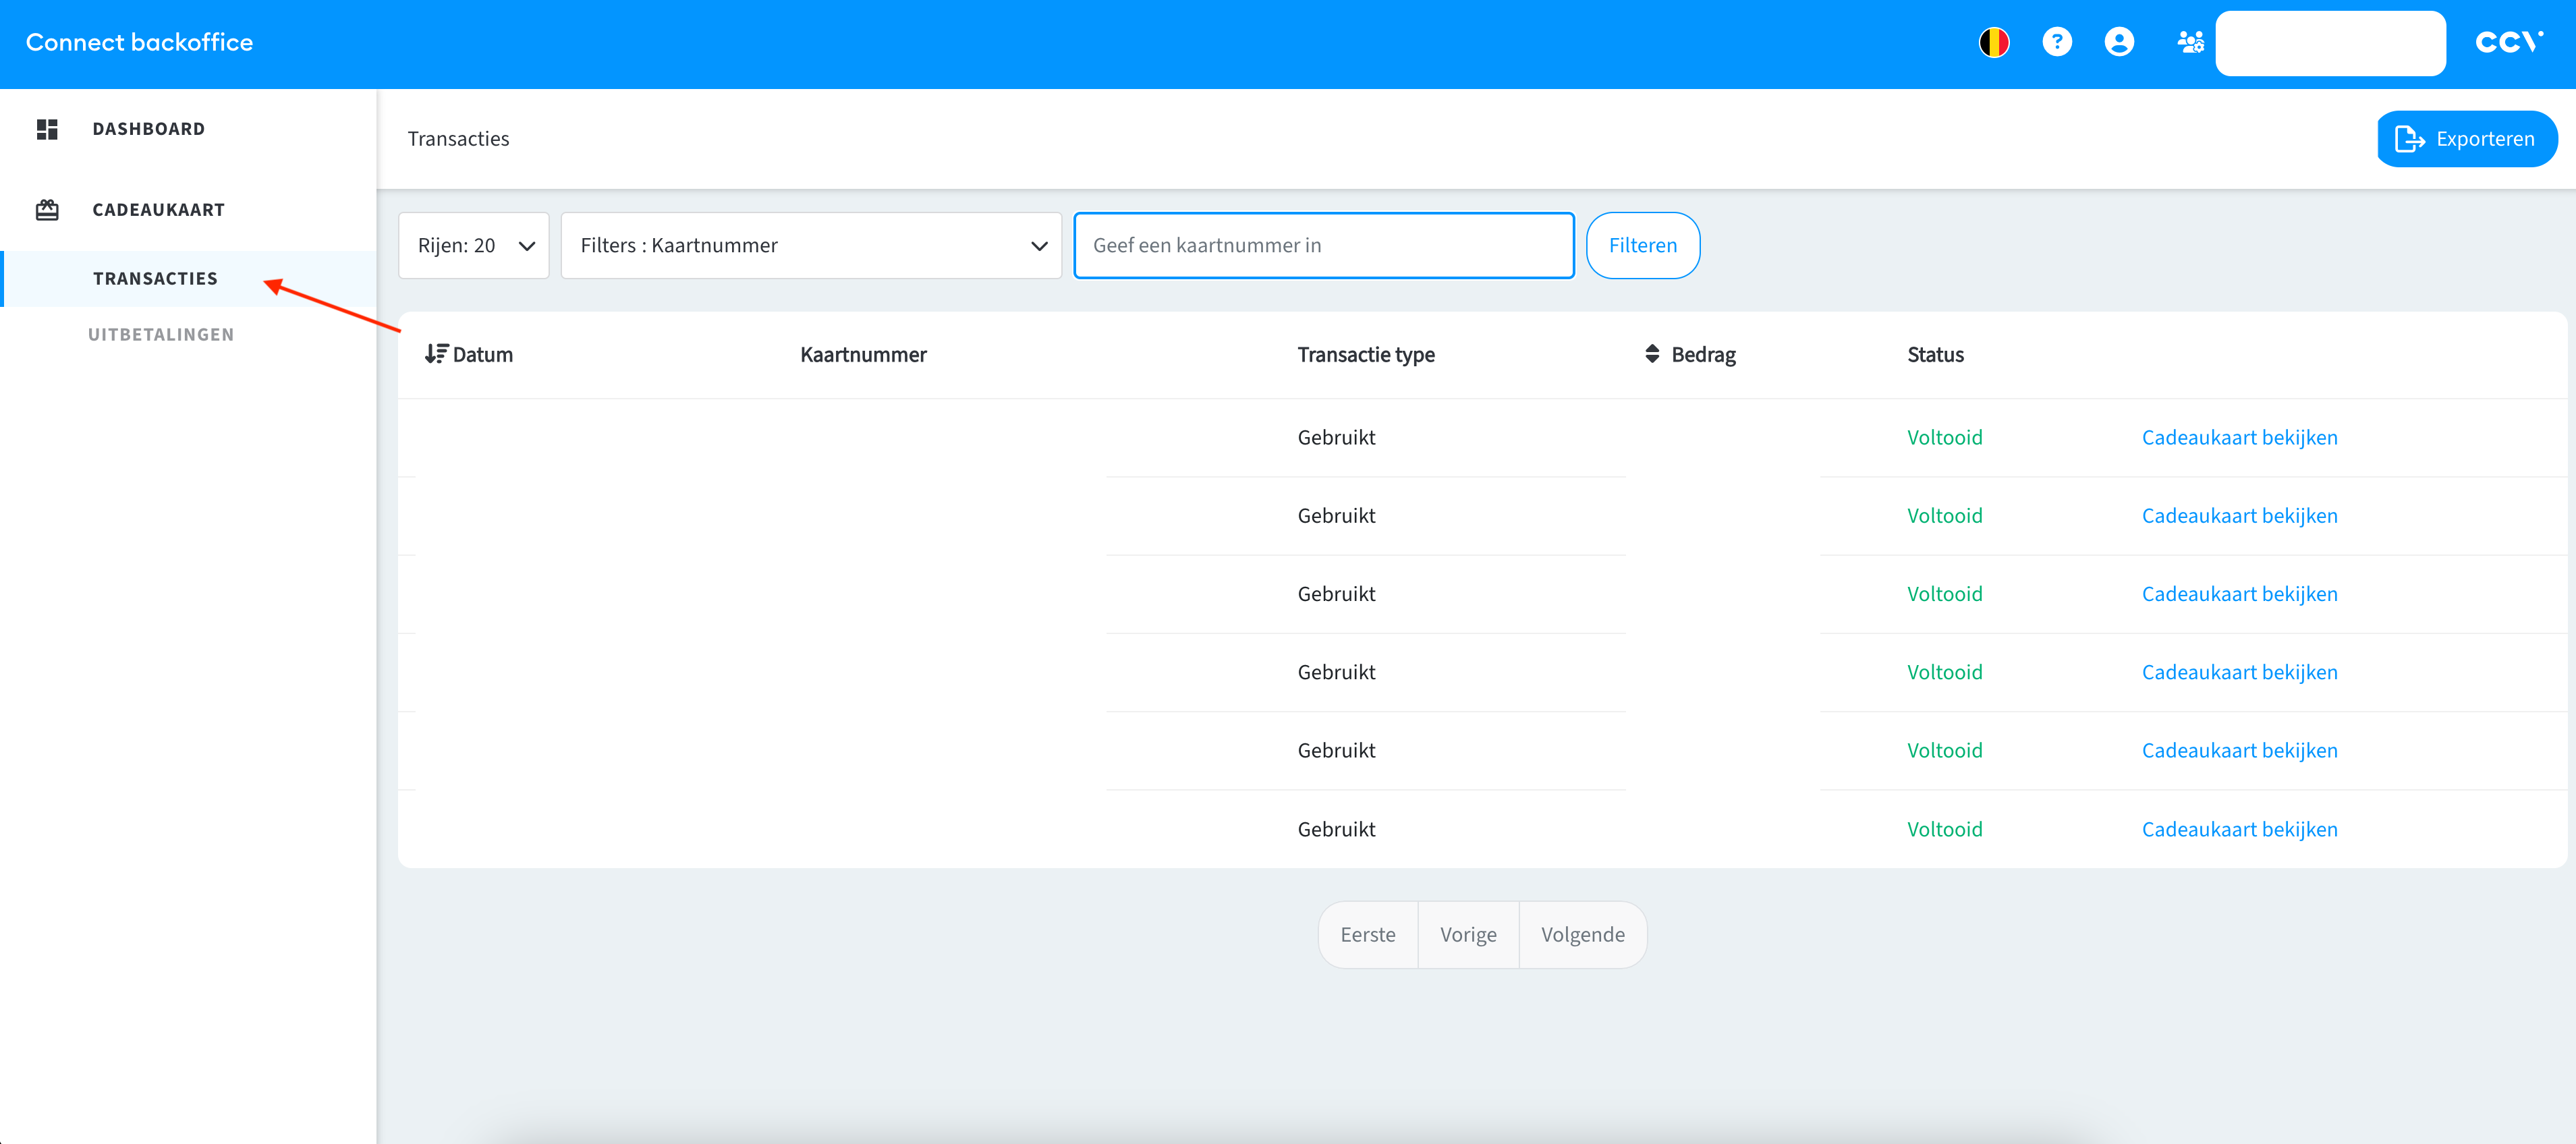Sort by Datum using sort icon
Viewport: 2576px width, 1144px height.
pyautogui.click(x=436, y=354)
